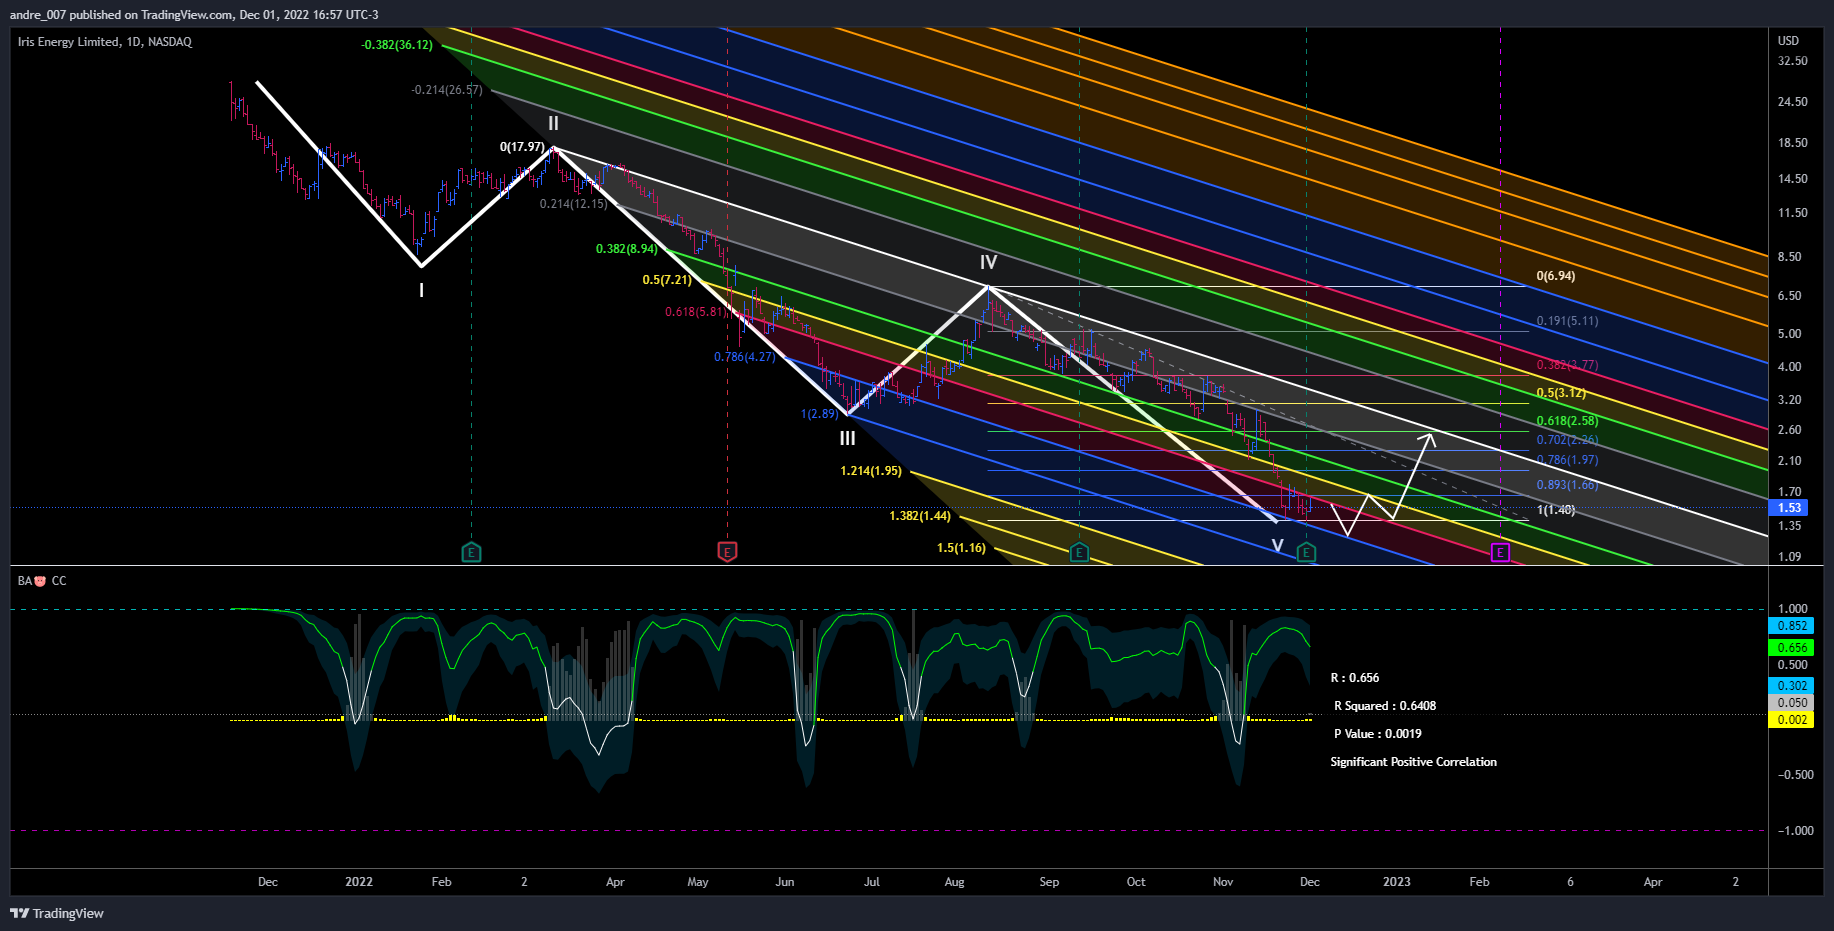This screenshot has width=1834, height=931.
Task: Click the Nov time axis label
Action: coord(1223,882)
